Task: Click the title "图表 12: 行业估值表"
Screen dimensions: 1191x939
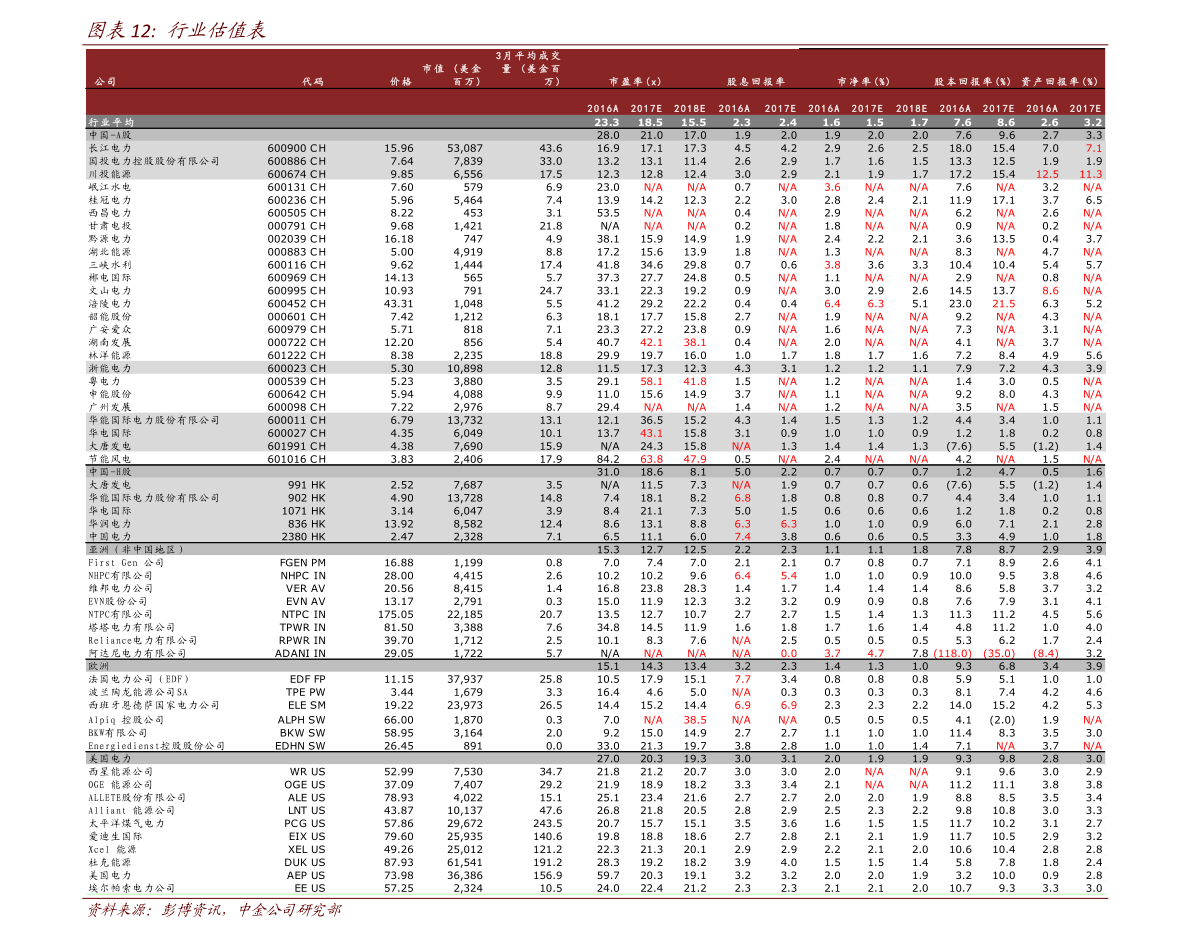Action: [x=176, y=30]
